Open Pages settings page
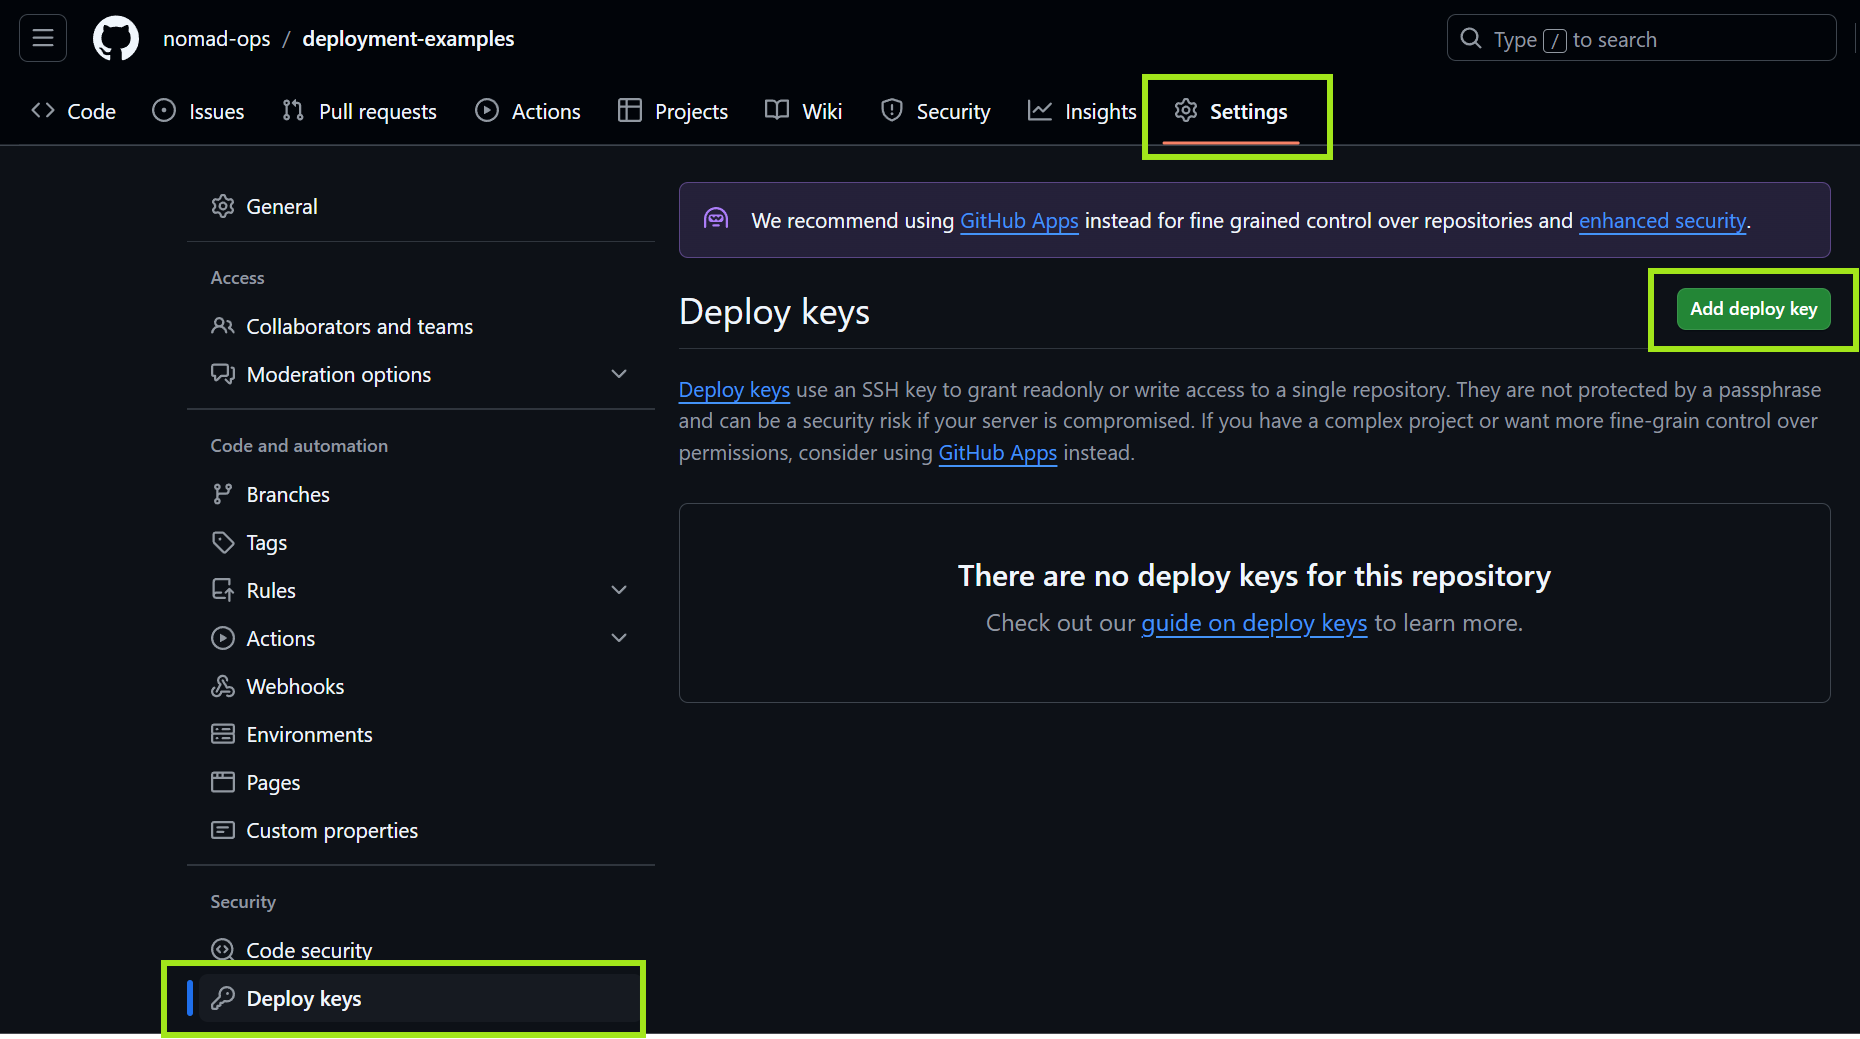The image size is (1860, 1039). (x=420, y=782)
